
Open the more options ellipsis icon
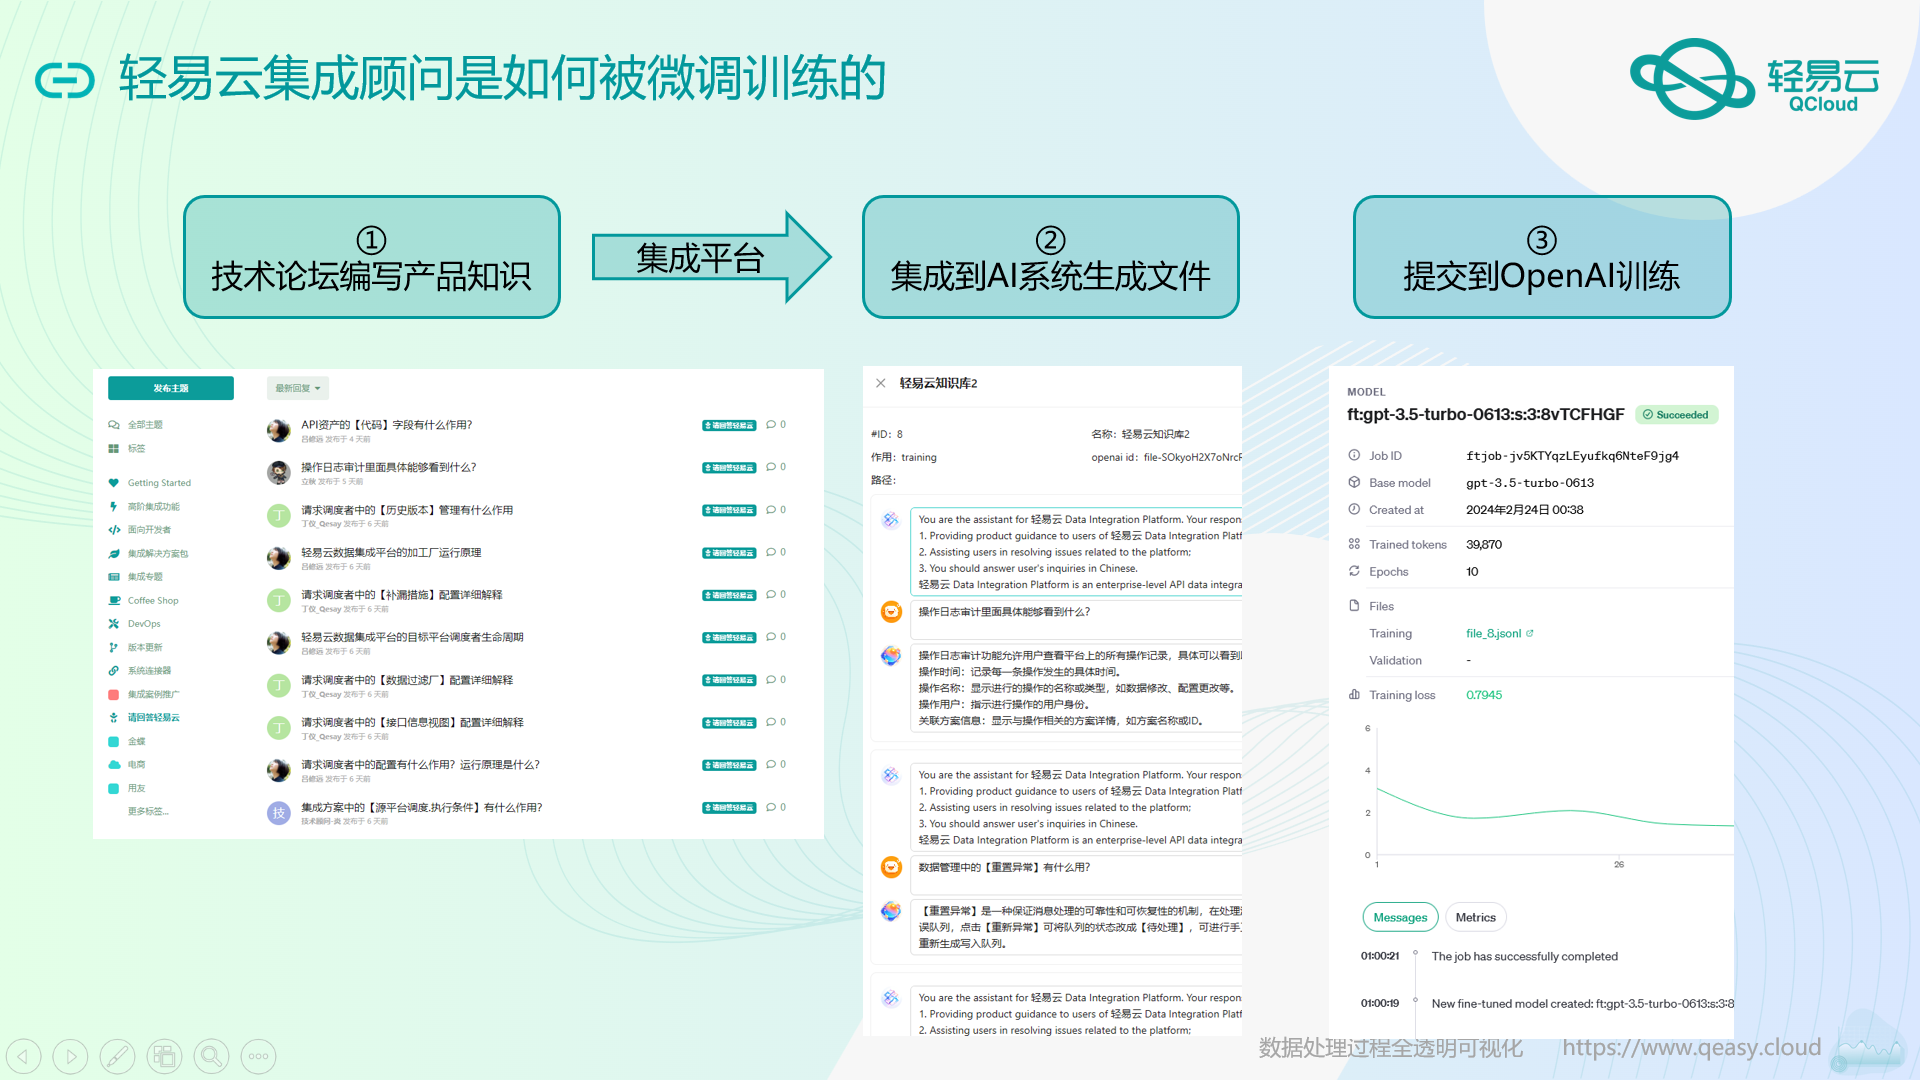pos(258,1056)
